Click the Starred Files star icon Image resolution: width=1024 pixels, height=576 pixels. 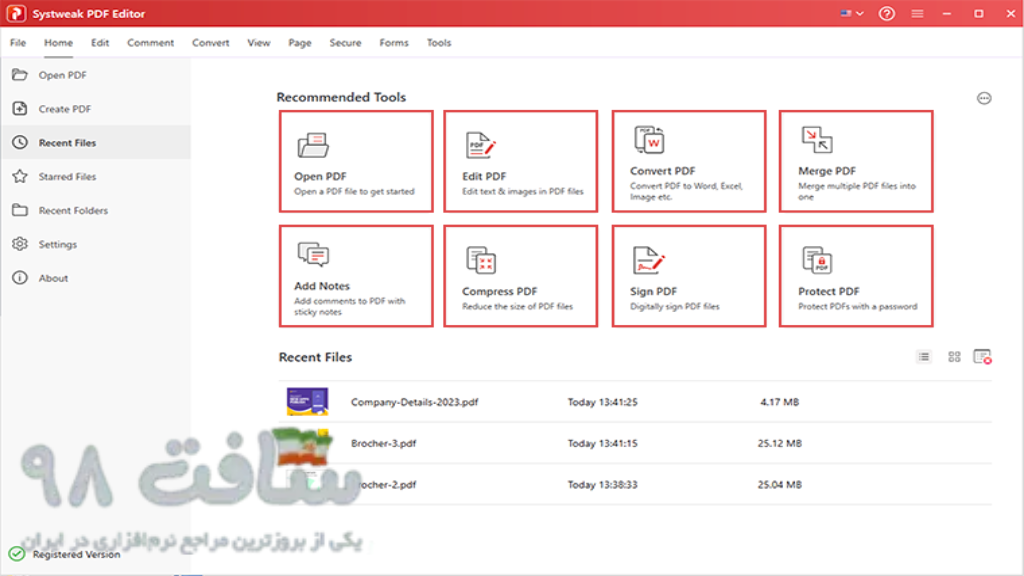point(20,176)
